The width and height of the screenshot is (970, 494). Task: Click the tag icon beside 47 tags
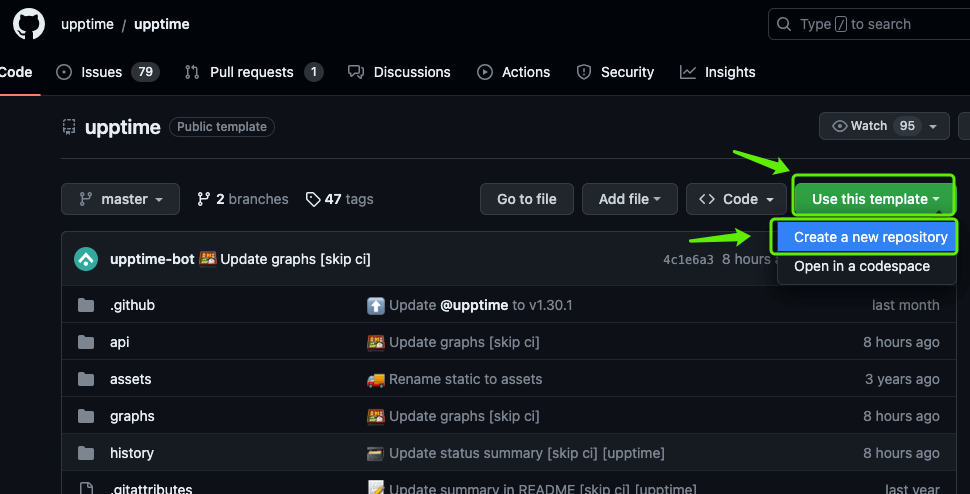pos(313,199)
